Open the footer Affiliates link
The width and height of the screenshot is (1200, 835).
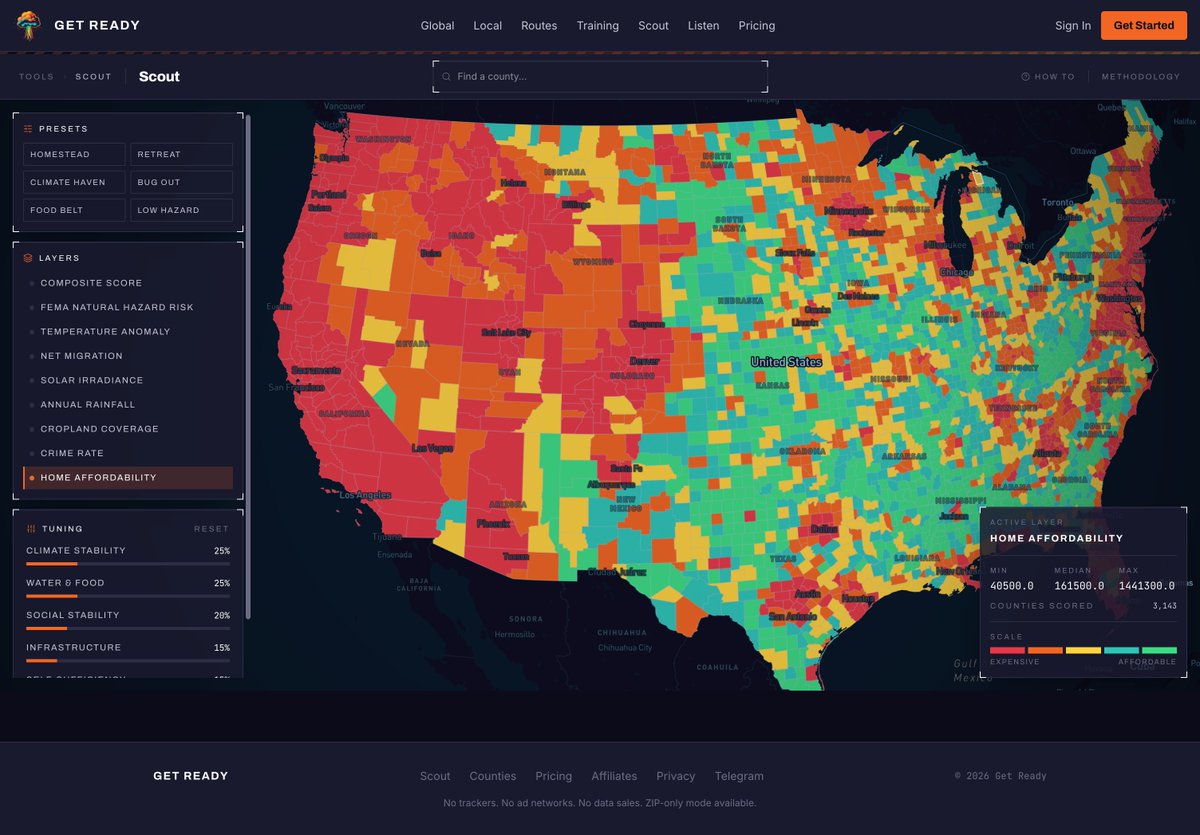pos(614,776)
